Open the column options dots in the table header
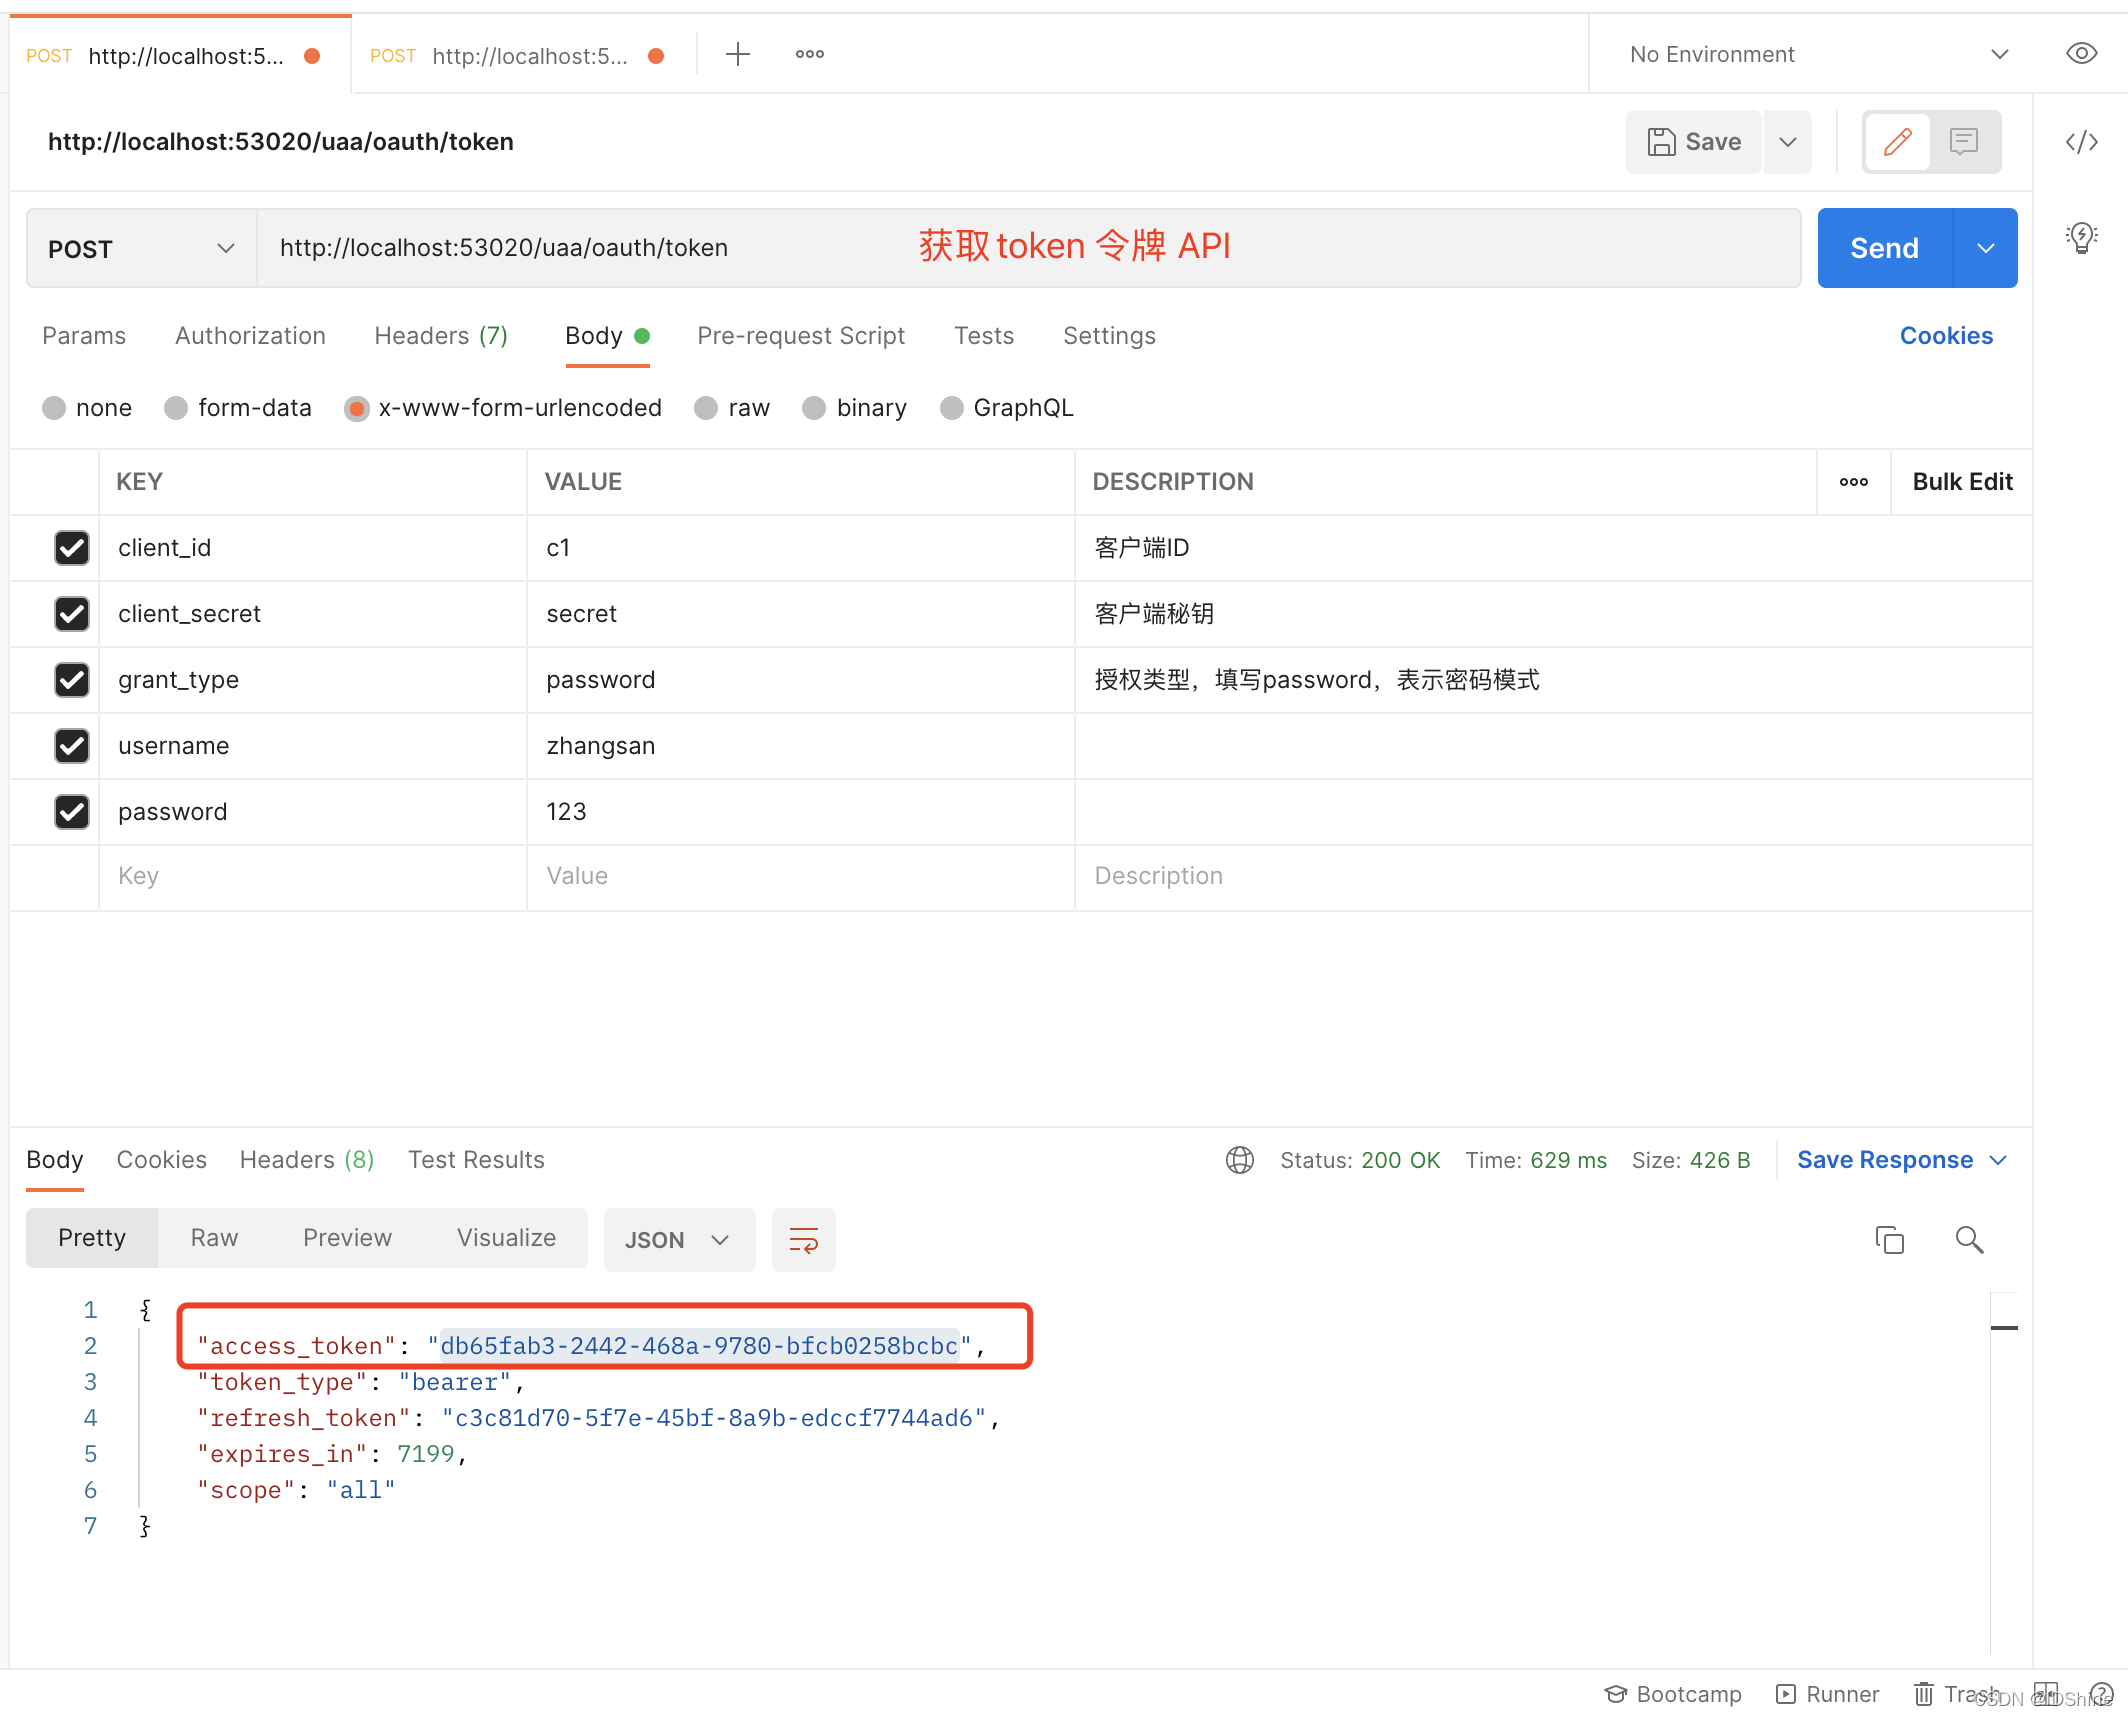 click(x=1853, y=482)
